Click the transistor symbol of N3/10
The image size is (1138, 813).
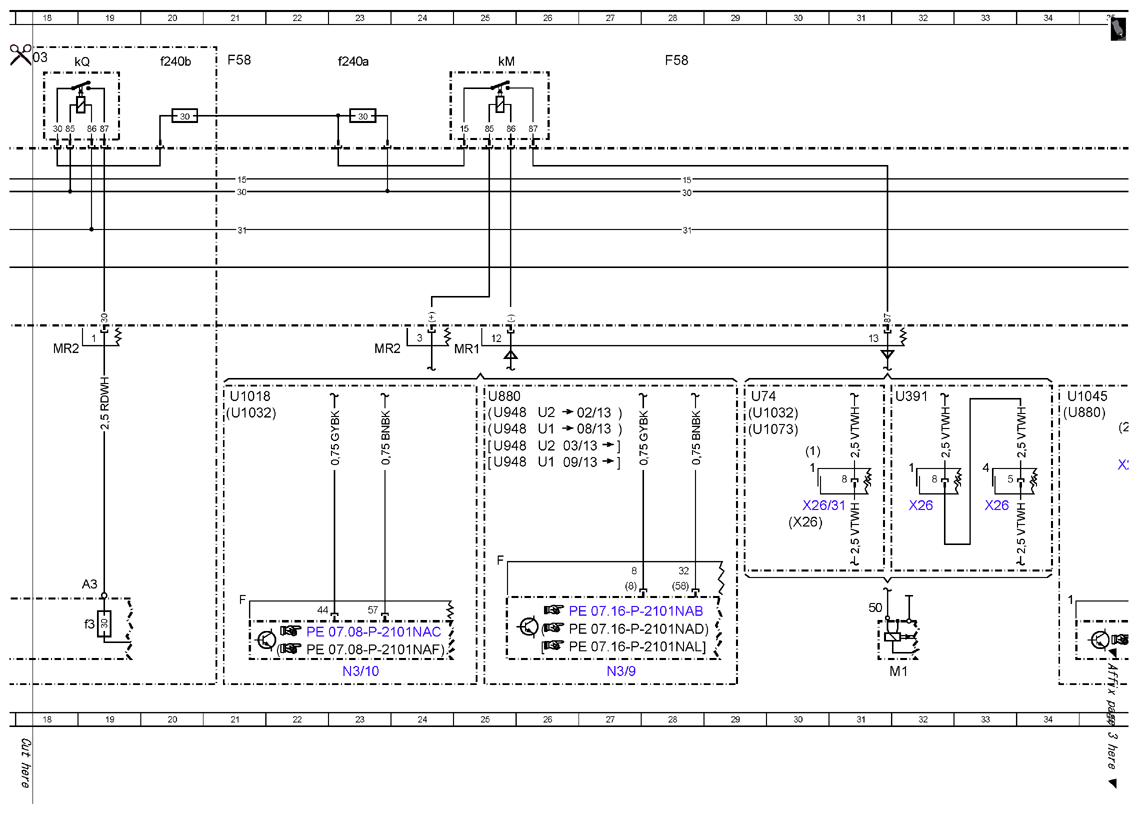click(x=267, y=640)
